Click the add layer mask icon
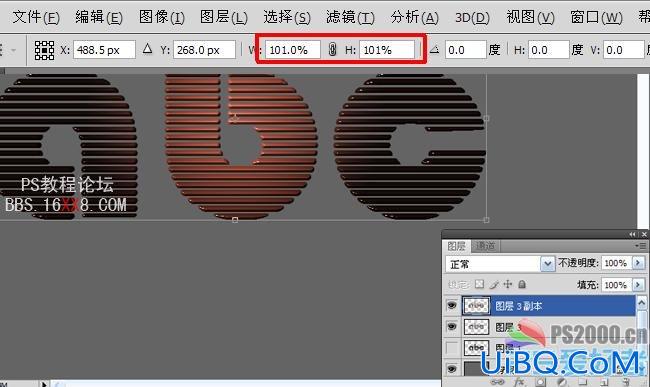 (540, 382)
